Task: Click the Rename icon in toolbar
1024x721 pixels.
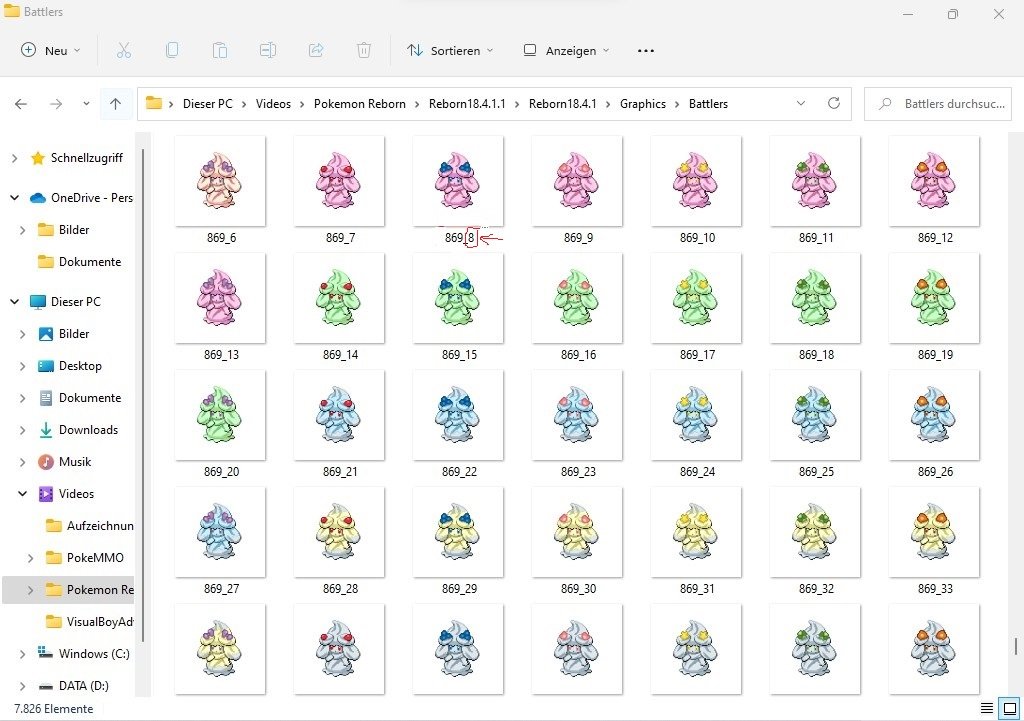Action: click(268, 50)
